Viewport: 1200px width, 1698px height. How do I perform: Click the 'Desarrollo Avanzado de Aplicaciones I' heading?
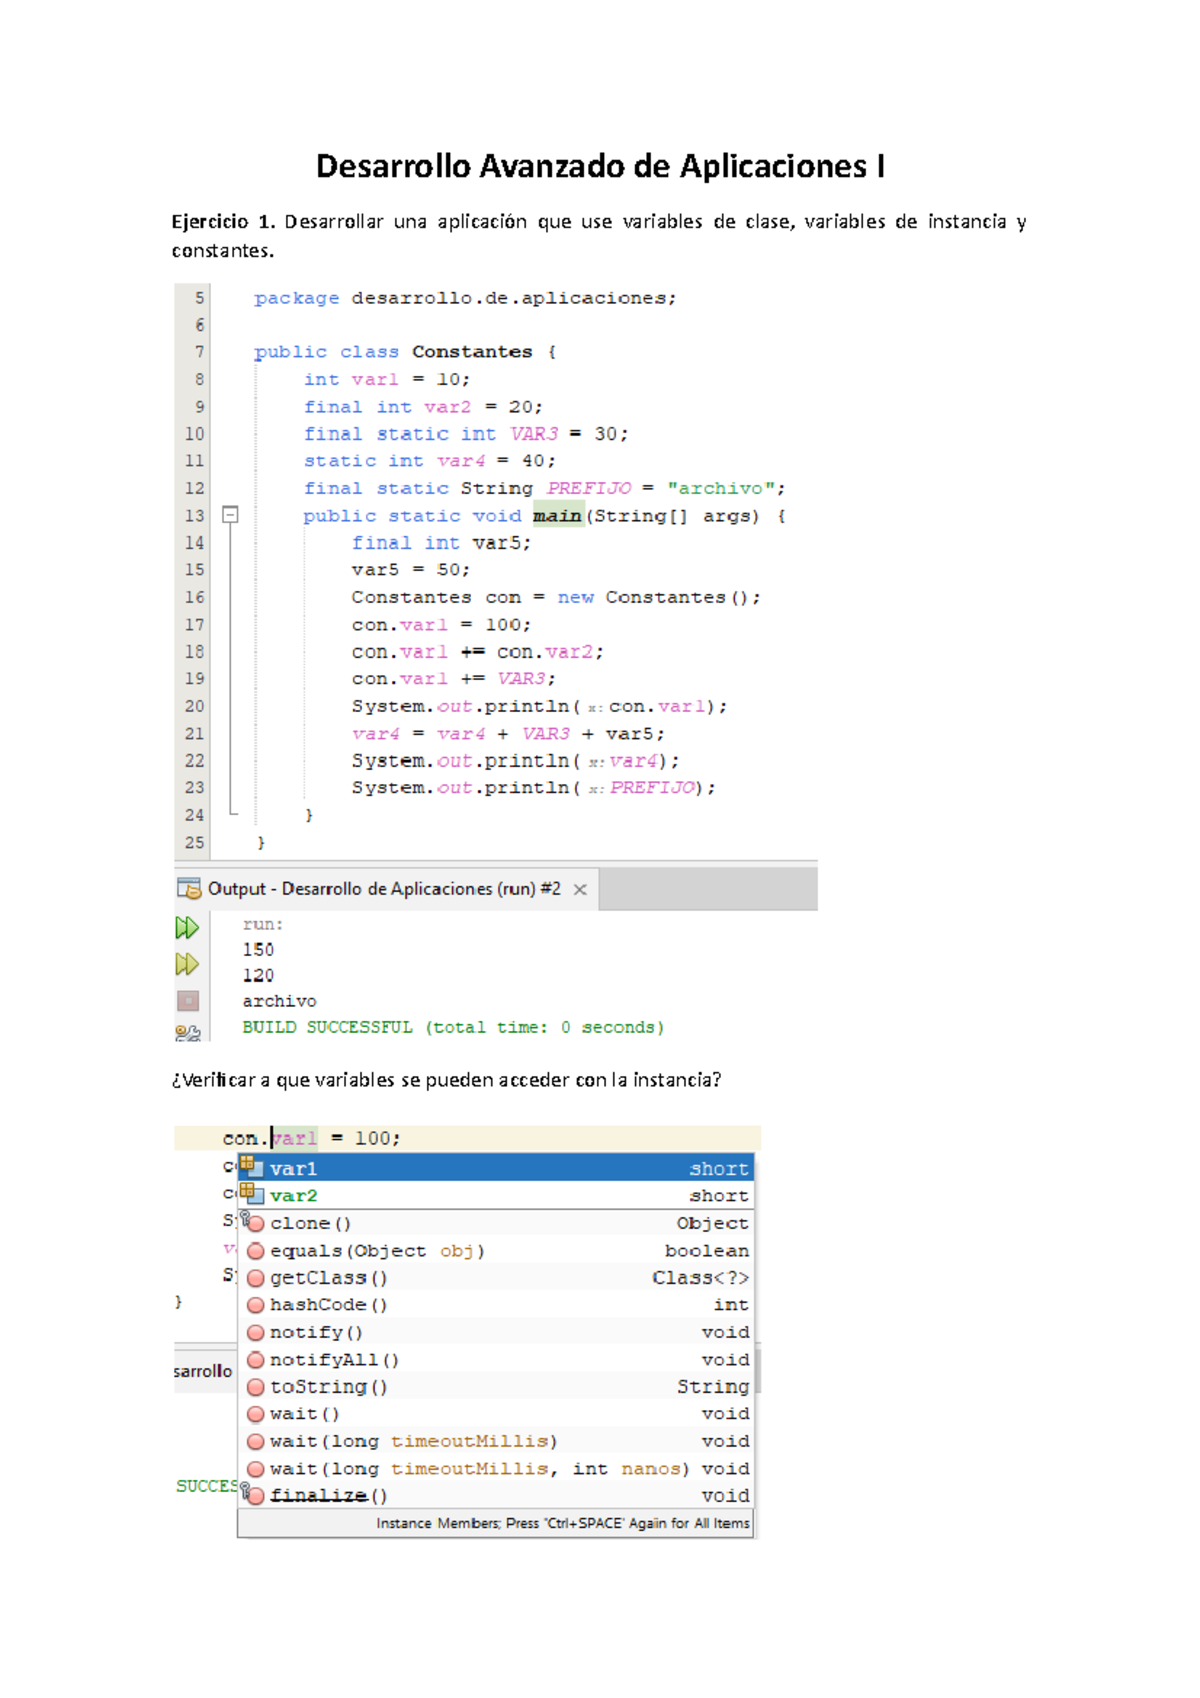click(600, 166)
